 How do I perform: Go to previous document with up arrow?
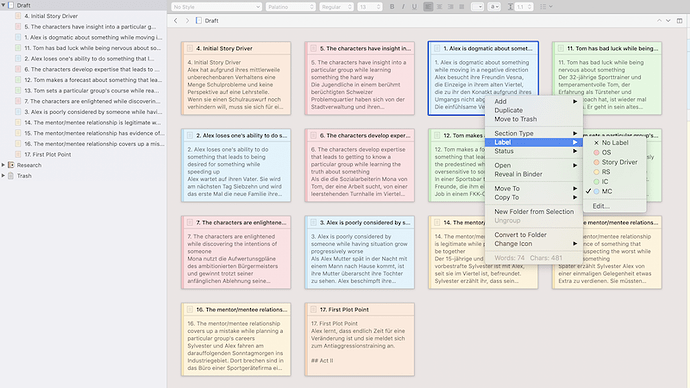pos(659,21)
